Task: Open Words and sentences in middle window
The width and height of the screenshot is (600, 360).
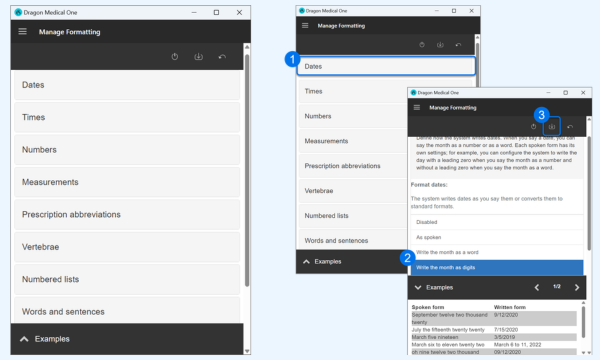Action: pos(352,240)
